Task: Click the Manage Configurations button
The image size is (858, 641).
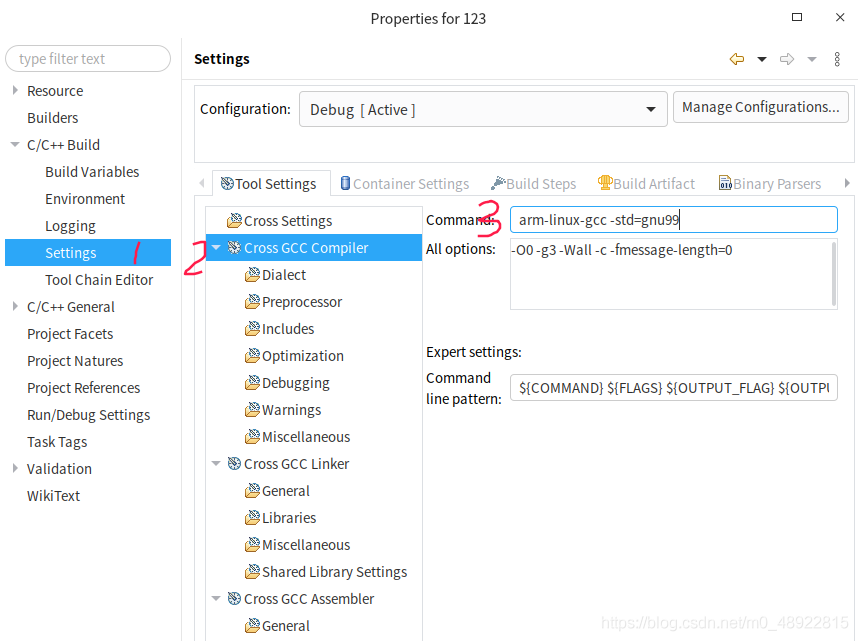Action: [760, 107]
